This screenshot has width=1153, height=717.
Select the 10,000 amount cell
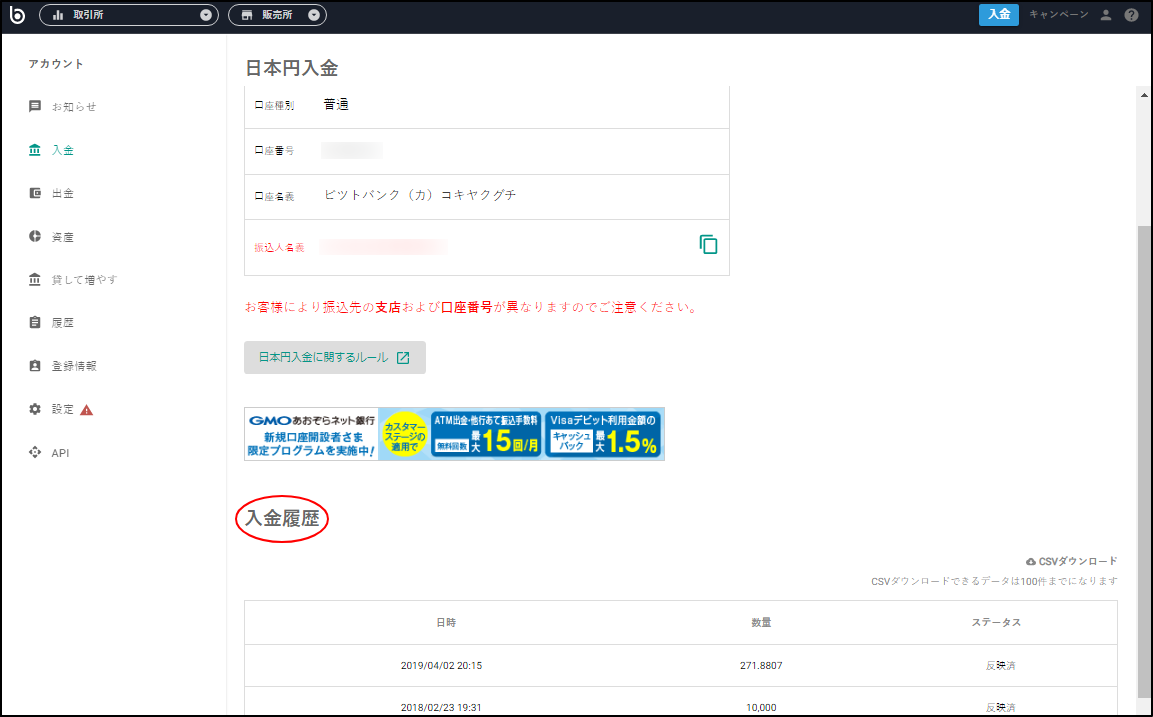point(761,707)
